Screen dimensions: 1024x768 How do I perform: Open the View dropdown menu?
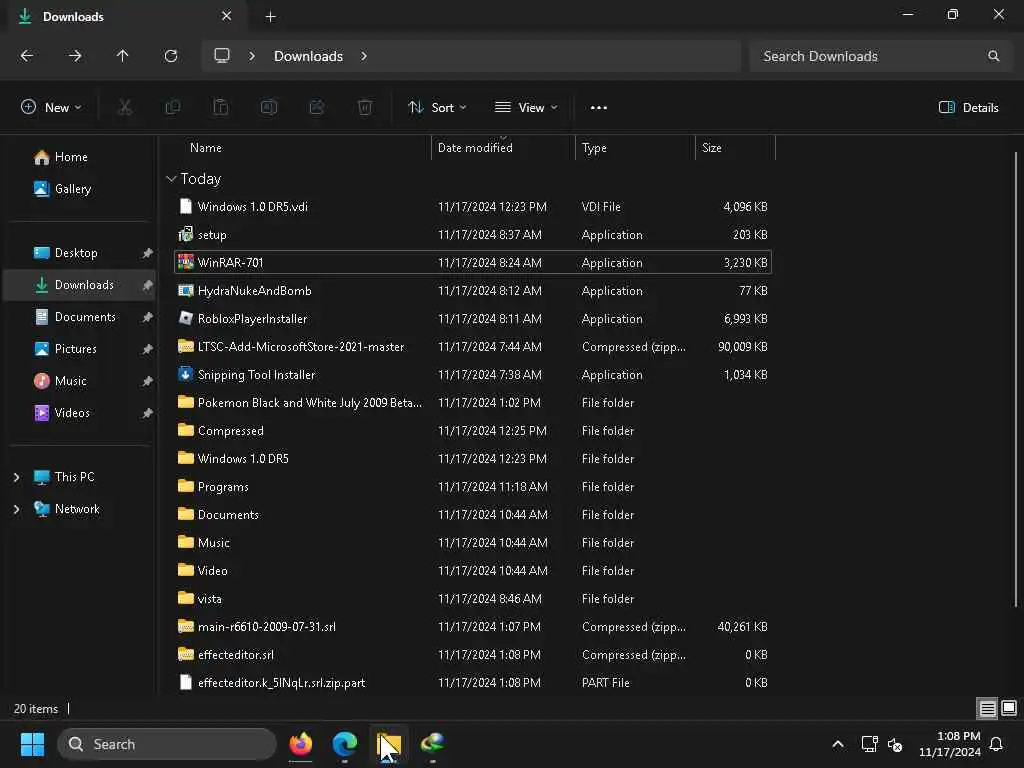[526, 108]
